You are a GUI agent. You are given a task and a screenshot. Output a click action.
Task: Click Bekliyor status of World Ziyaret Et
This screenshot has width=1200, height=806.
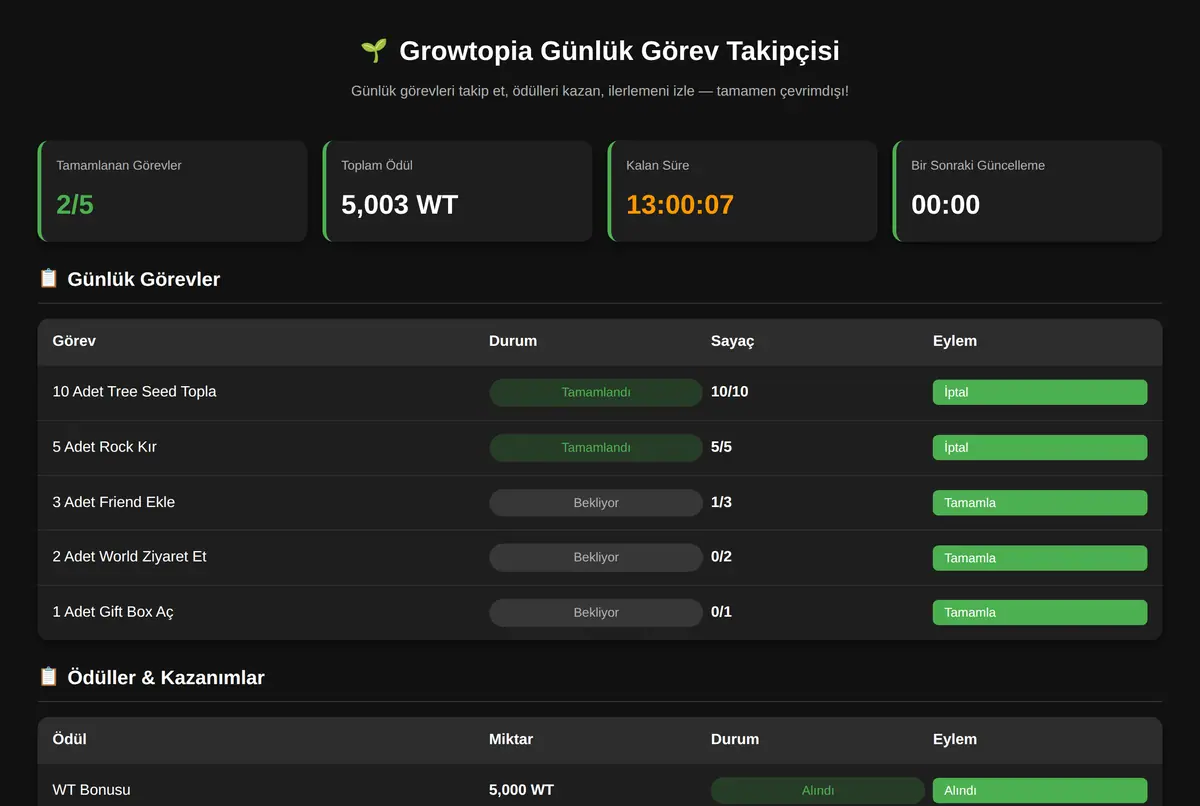pyautogui.click(x=596, y=558)
